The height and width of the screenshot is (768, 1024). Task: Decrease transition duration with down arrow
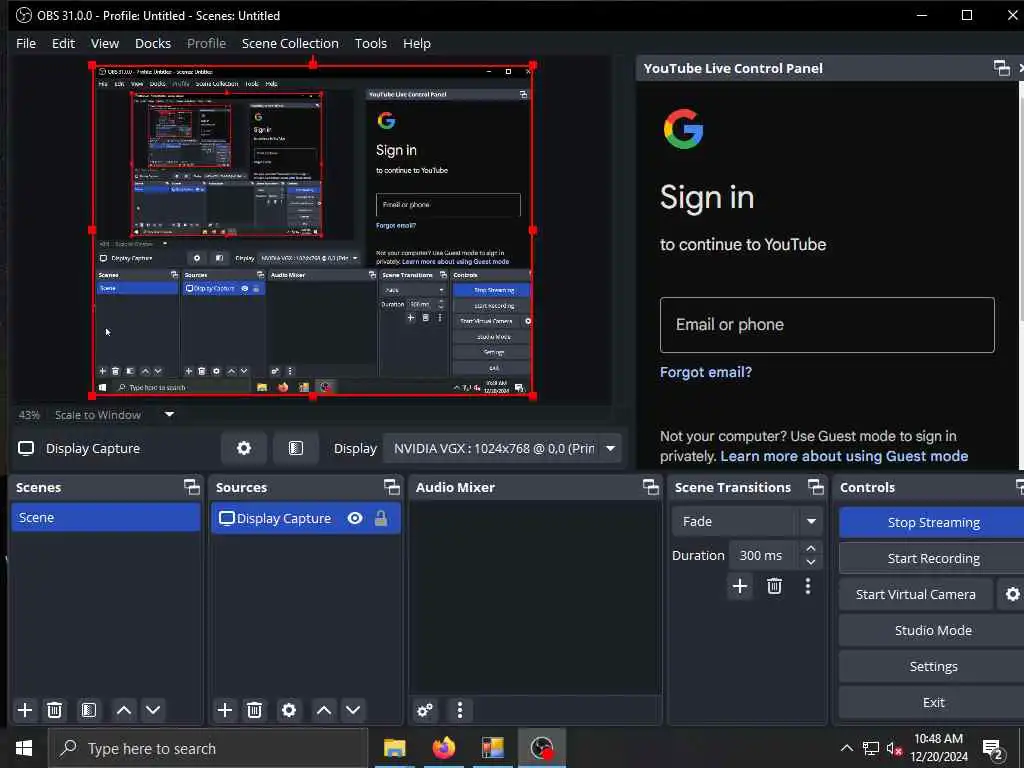pyautogui.click(x=810, y=562)
